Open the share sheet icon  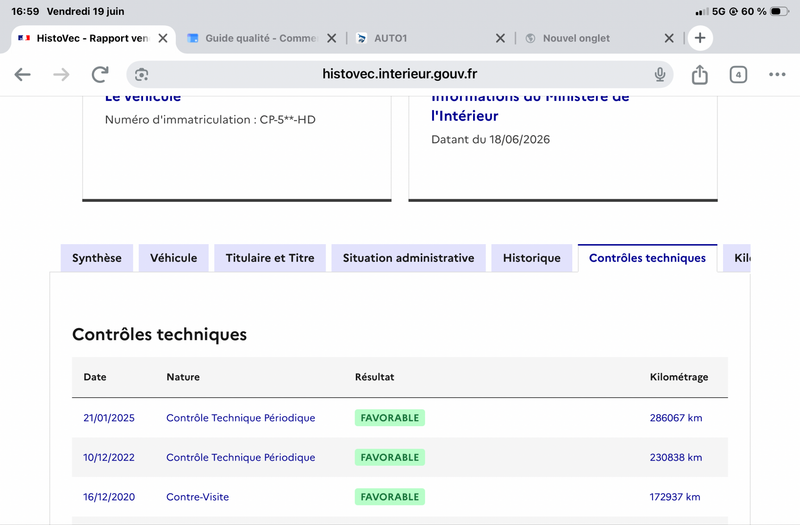[x=699, y=74]
